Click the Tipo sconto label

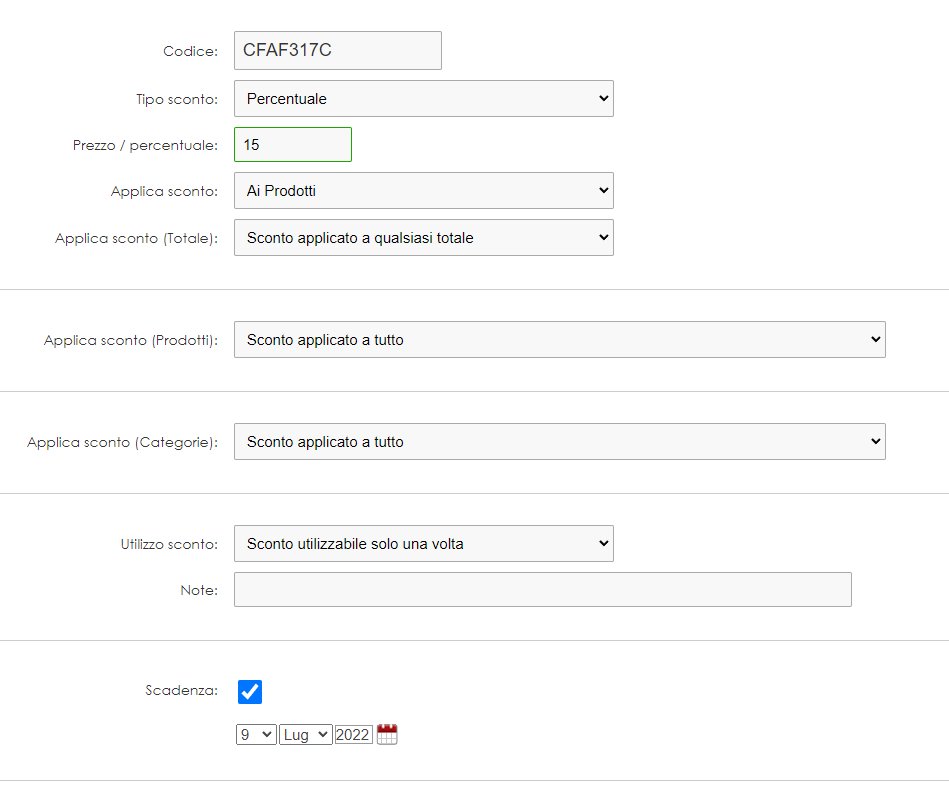[177, 99]
